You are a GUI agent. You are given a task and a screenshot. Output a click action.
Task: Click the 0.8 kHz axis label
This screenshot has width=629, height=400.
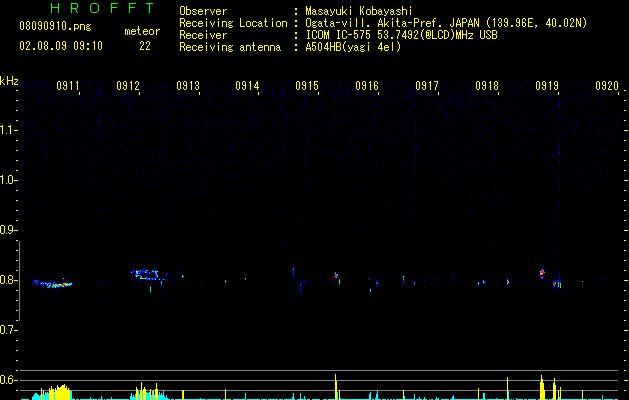pyautogui.click(x=8, y=280)
